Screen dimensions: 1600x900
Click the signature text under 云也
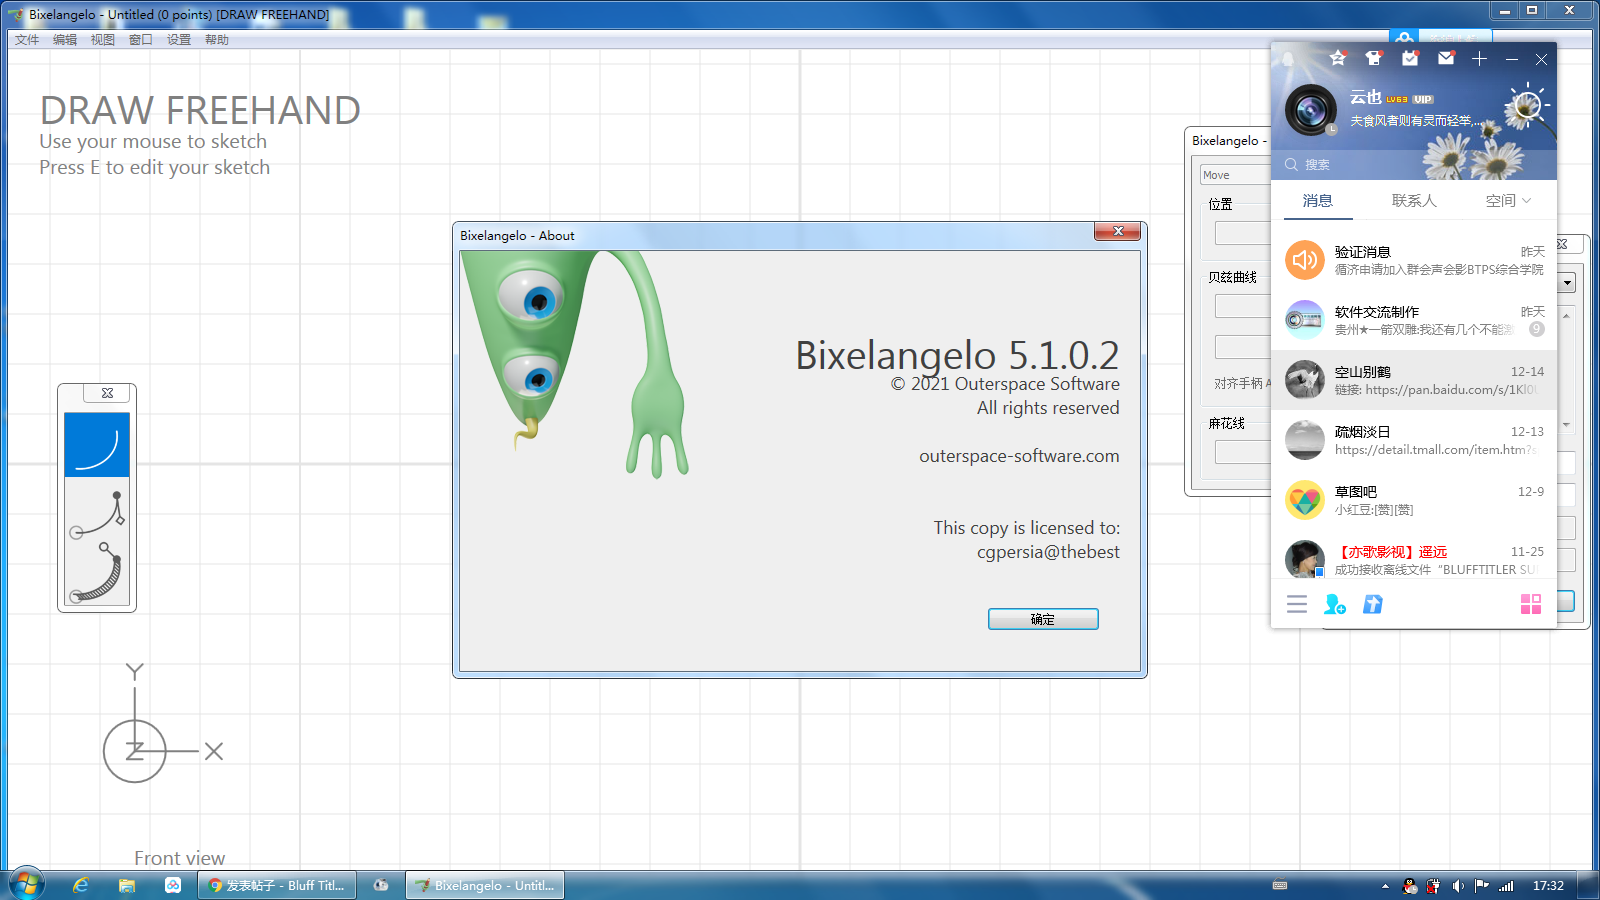[1415, 121]
